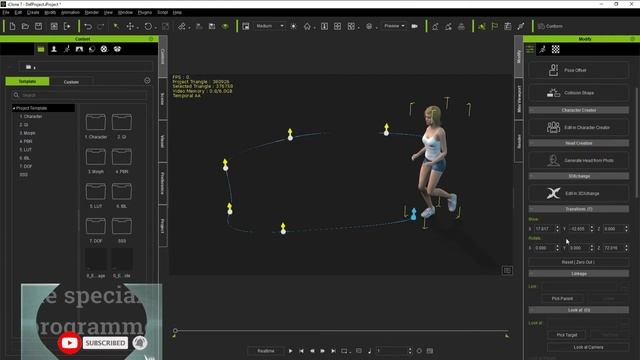This screenshot has height=360, width=640.
Task: Open the Animation menu
Action: coord(70,12)
